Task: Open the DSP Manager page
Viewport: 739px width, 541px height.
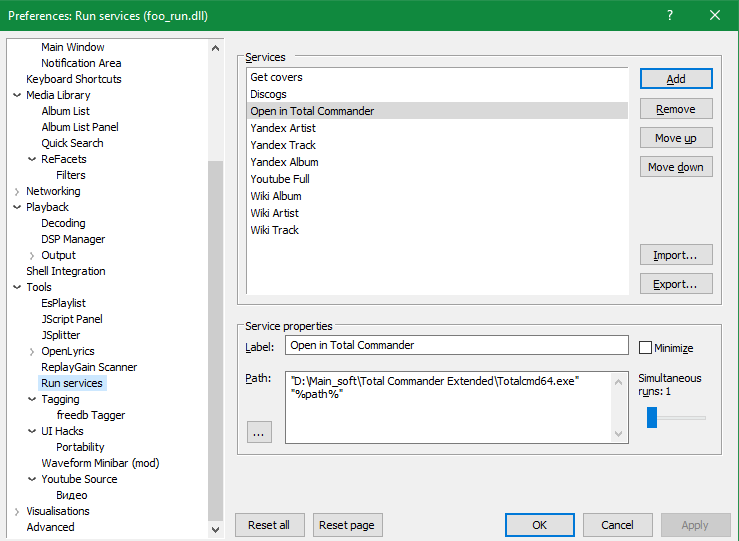Action: point(73,239)
